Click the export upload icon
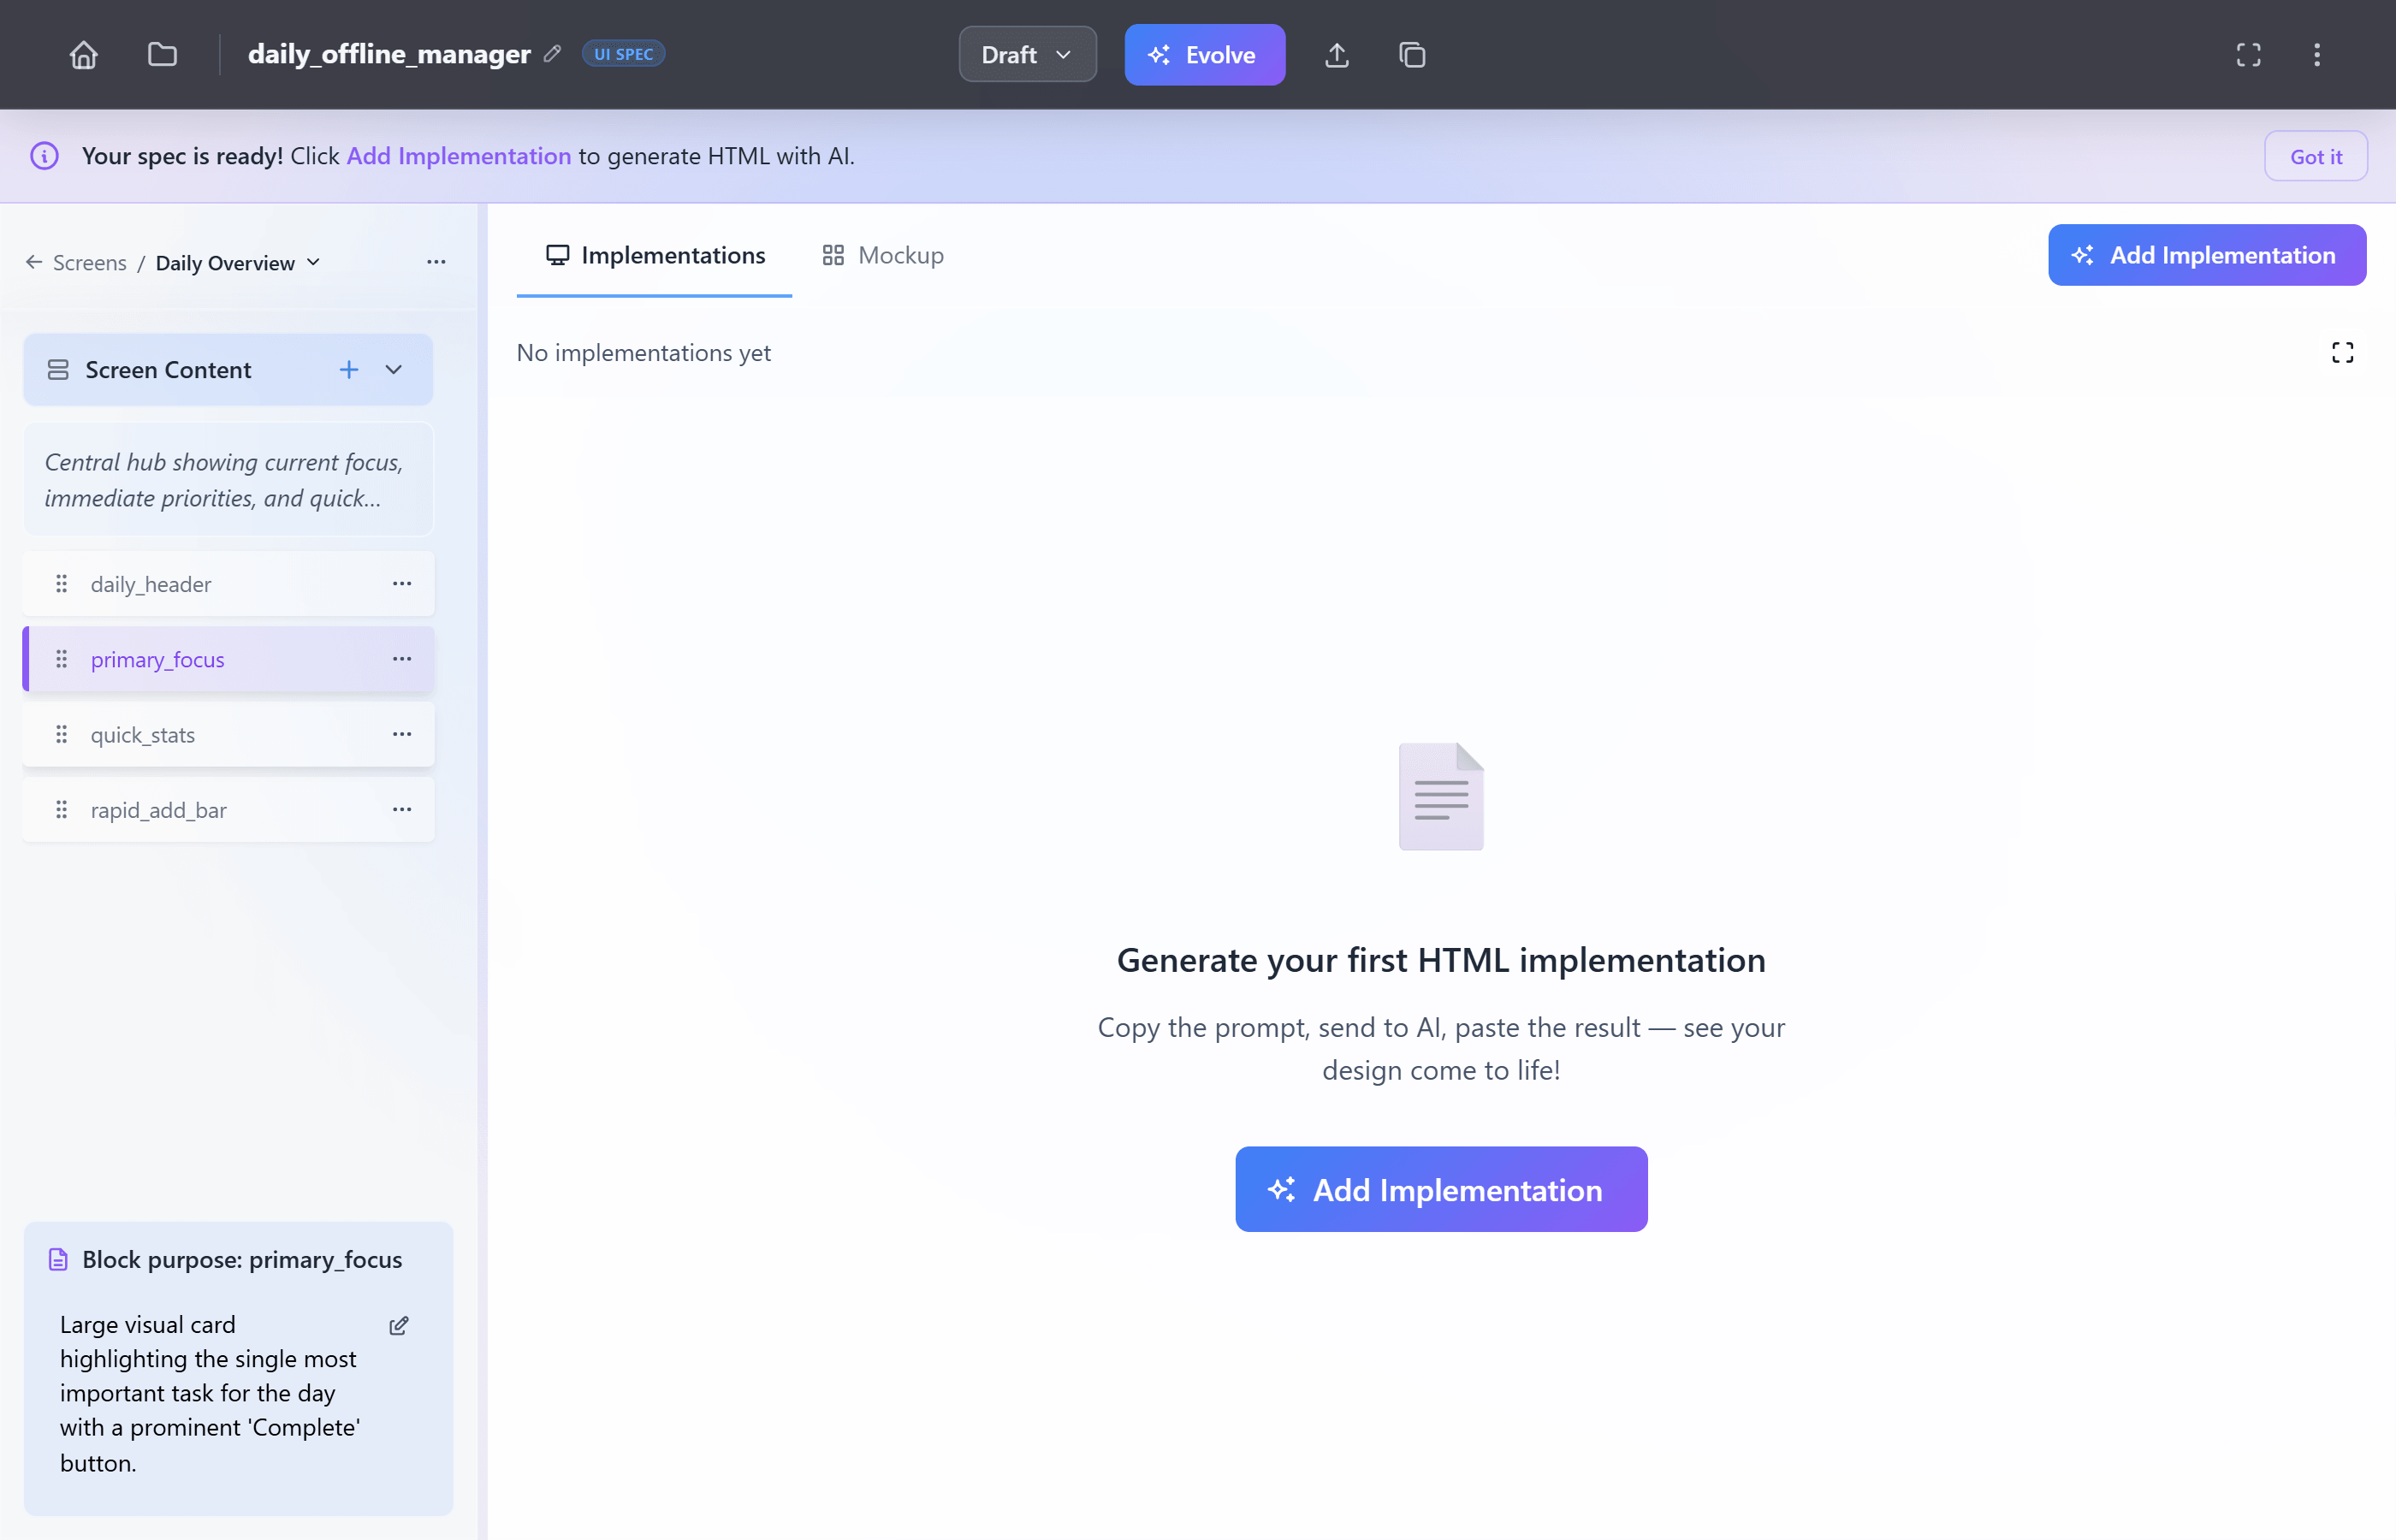The height and width of the screenshot is (1540, 2396). point(1337,55)
